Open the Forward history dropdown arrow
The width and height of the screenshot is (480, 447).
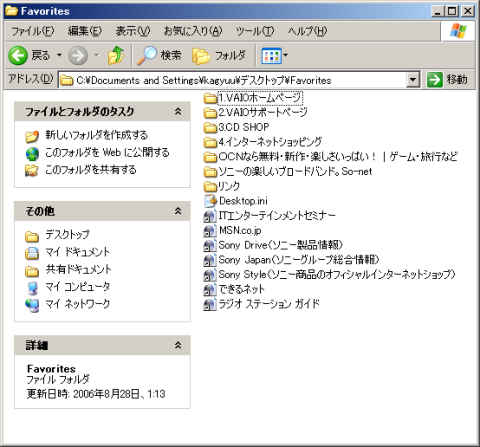[97, 55]
